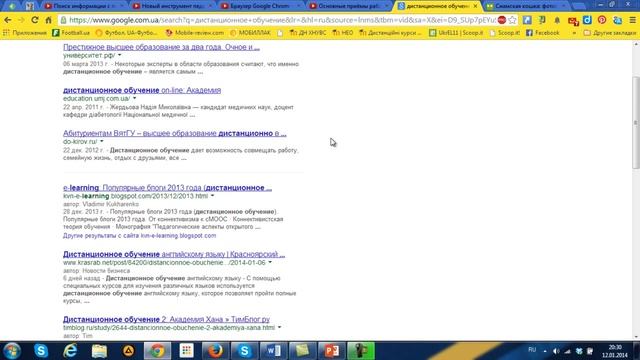Open result 'Престижное высшее образование за два года'

point(161,47)
